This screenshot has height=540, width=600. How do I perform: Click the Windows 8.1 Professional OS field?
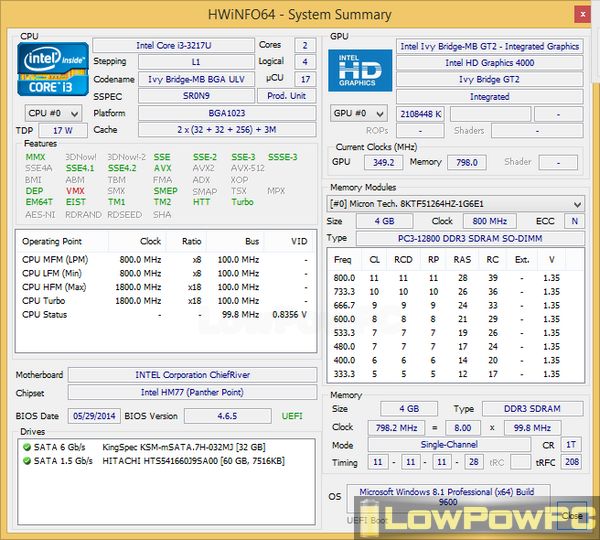tap(448, 497)
